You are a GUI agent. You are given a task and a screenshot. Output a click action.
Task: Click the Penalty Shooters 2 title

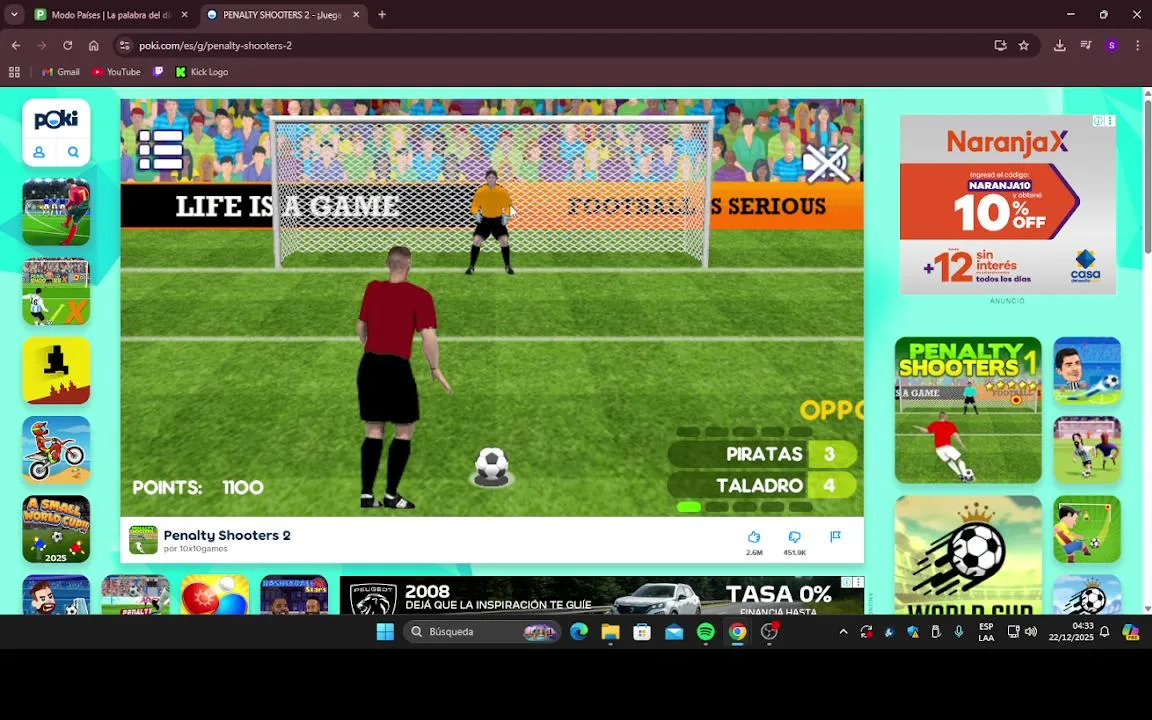[227, 535]
